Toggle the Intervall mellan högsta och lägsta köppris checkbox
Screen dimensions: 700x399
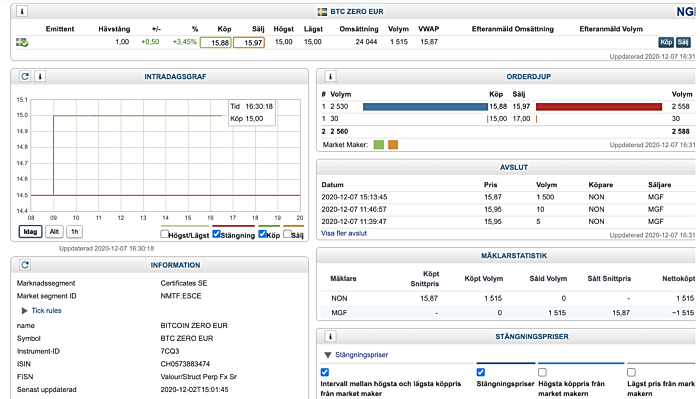point(325,372)
